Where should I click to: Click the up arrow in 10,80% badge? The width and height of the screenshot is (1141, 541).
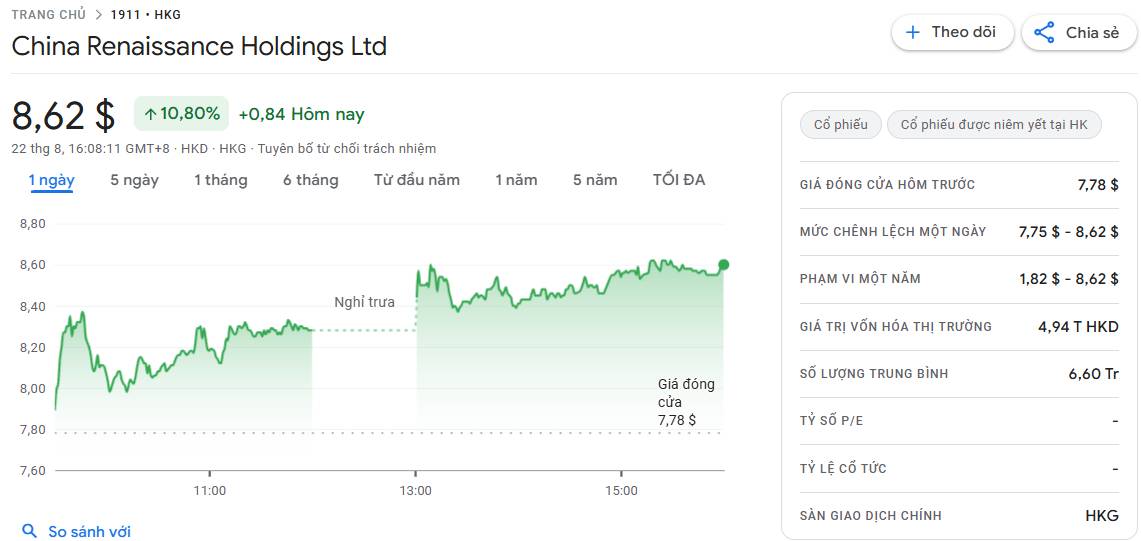click(x=151, y=114)
